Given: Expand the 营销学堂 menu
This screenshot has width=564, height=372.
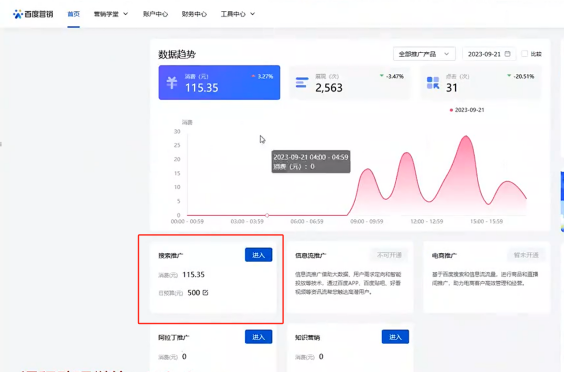Looking at the screenshot, I should [x=111, y=14].
